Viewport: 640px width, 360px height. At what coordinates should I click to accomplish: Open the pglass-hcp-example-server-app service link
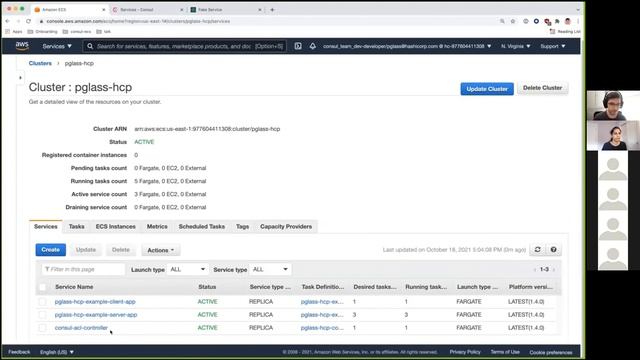(96, 315)
